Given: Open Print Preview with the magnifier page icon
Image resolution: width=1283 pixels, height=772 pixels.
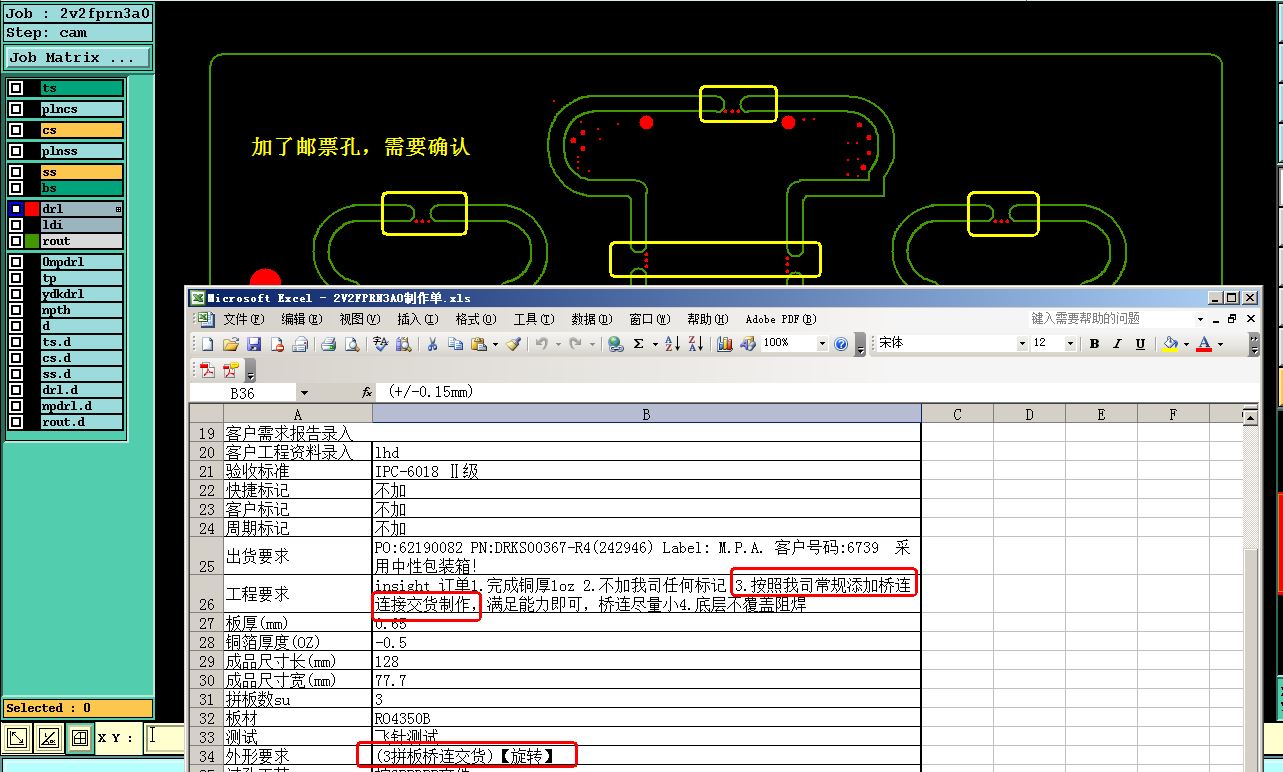Looking at the screenshot, I should pyautogui.click(x=352, y=344).
